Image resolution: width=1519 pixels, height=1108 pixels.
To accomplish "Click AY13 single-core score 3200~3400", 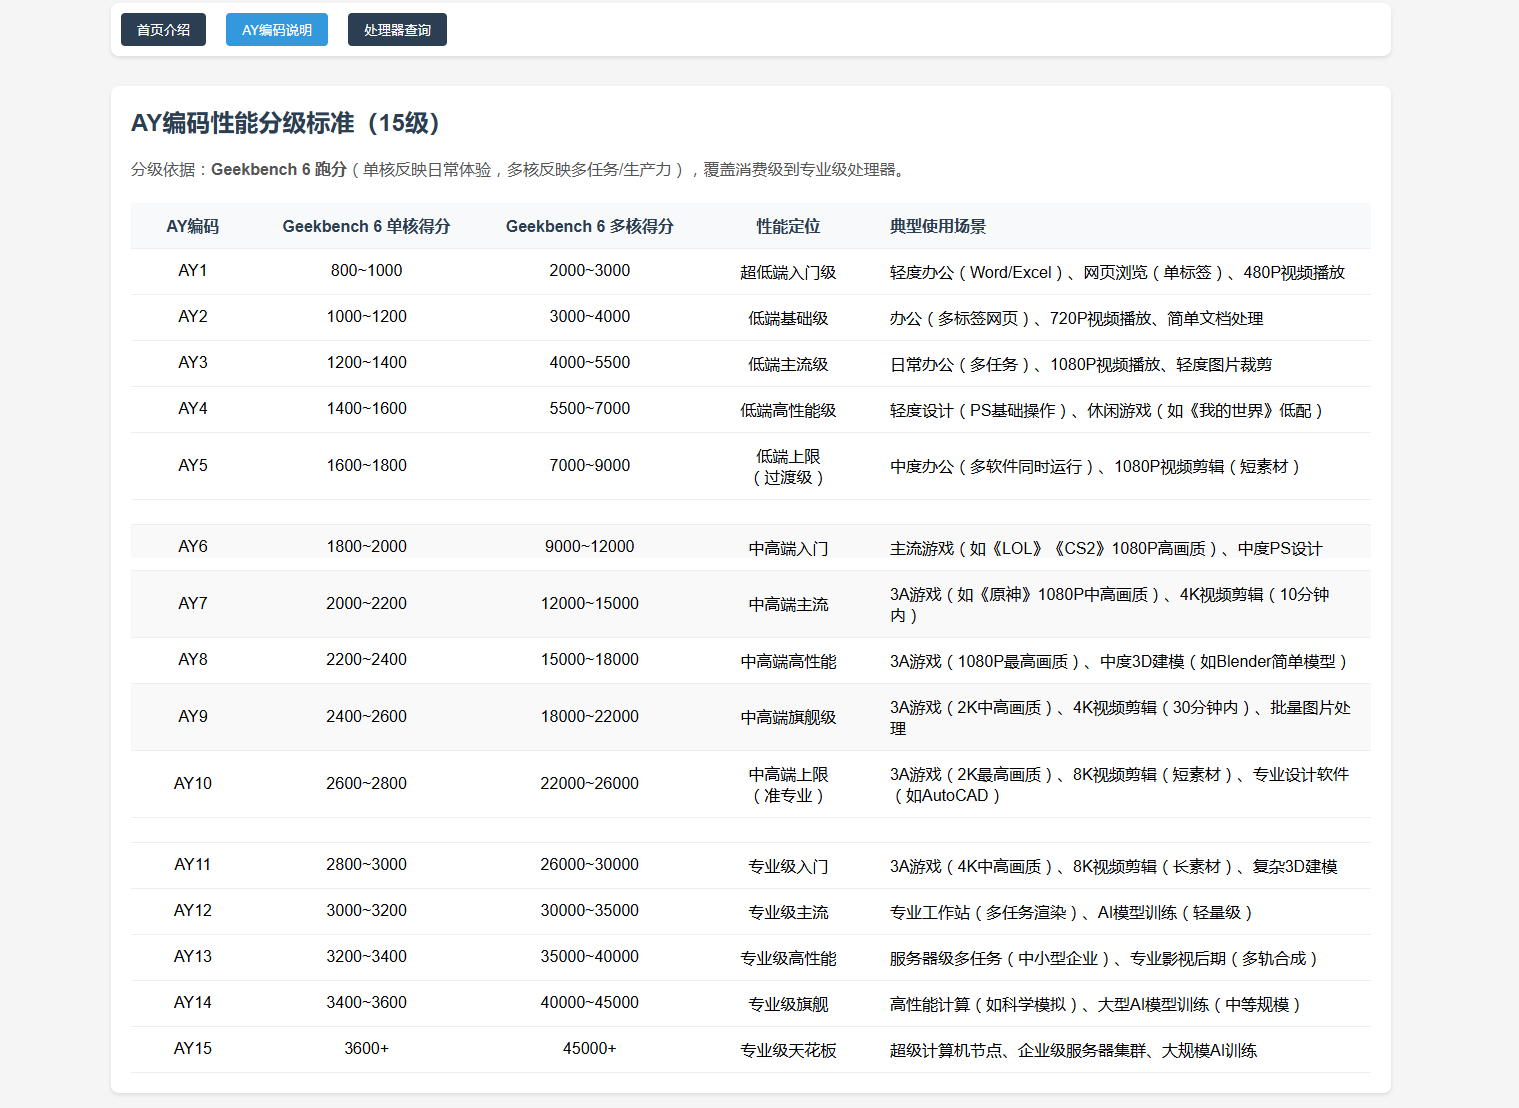I will pyautogui.click(x=366, y=957).
